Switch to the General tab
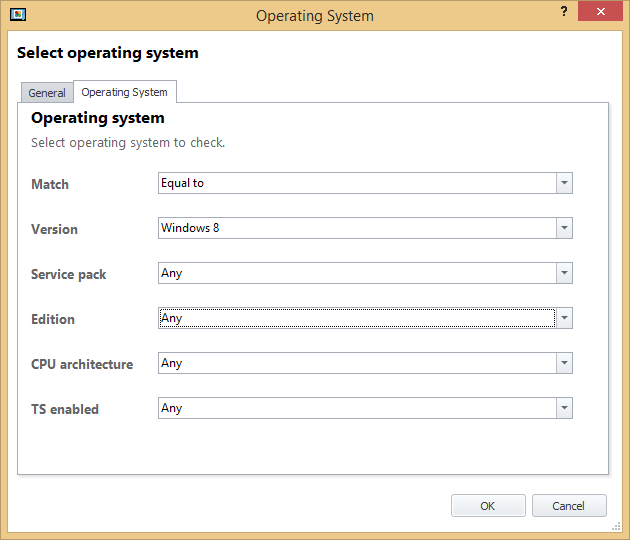Viewport: 630px width, 540px height. (x=47, y=93)
